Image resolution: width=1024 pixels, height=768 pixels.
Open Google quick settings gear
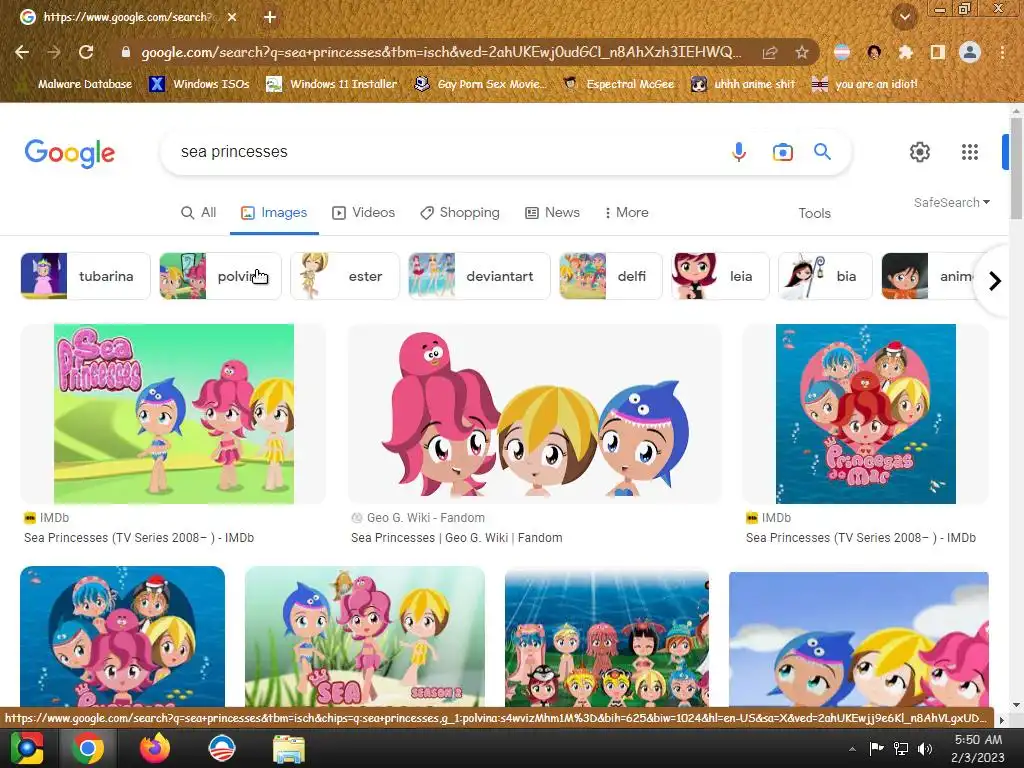pyautogui.click(x=920, y=152)
